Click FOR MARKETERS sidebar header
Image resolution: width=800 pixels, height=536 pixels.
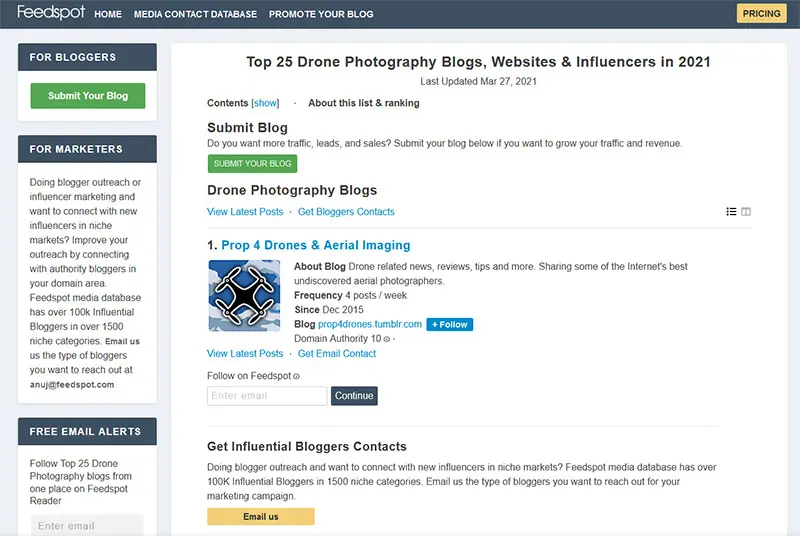87,149
